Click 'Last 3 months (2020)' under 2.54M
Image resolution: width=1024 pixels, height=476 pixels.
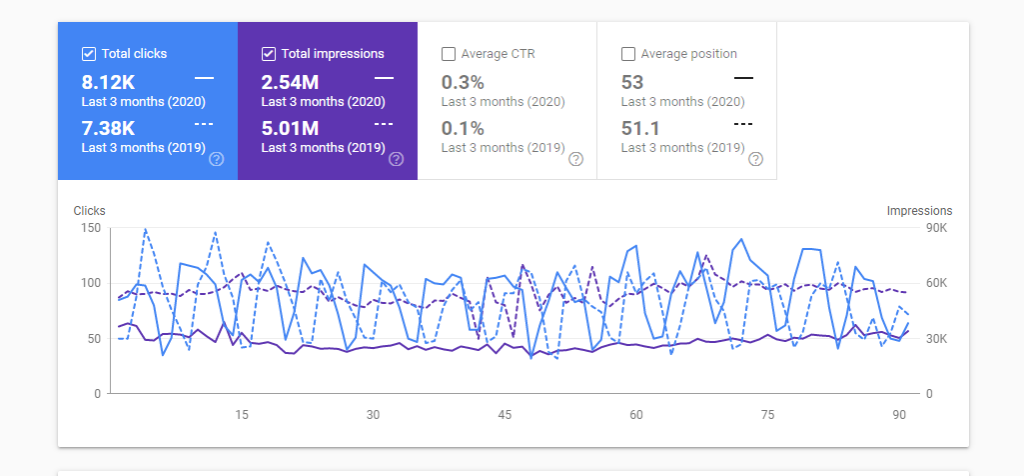323,103
